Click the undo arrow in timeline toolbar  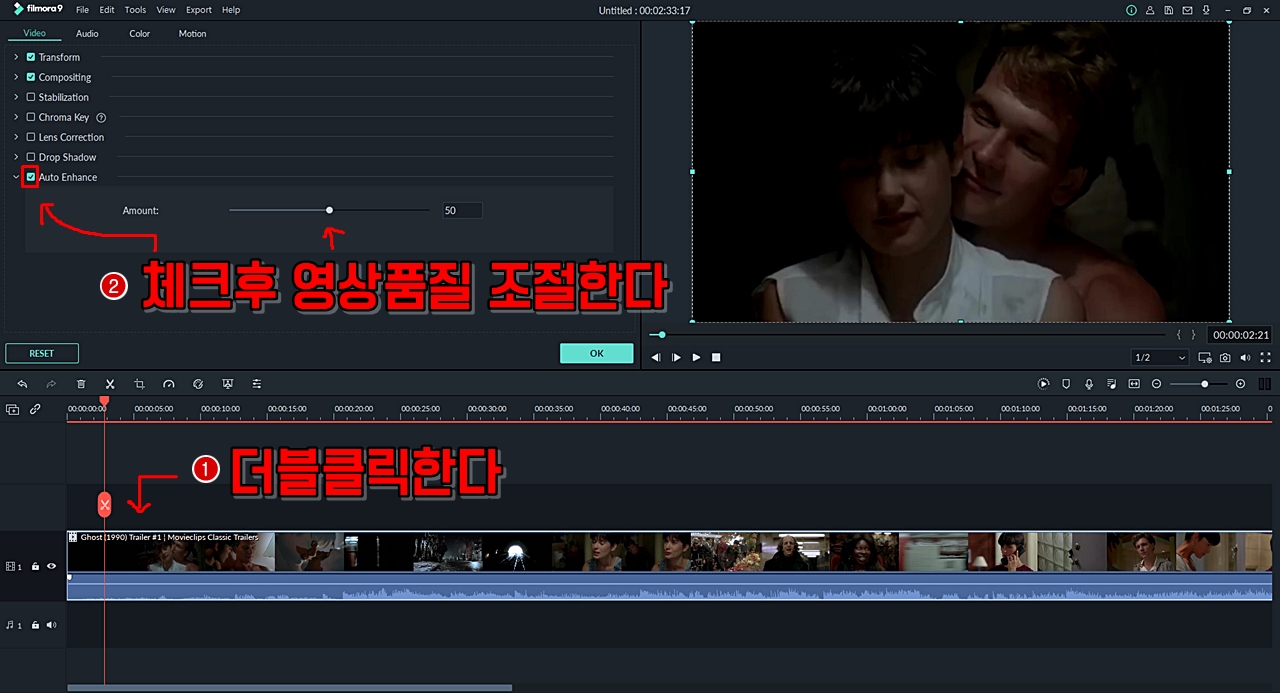click(22, 384)
